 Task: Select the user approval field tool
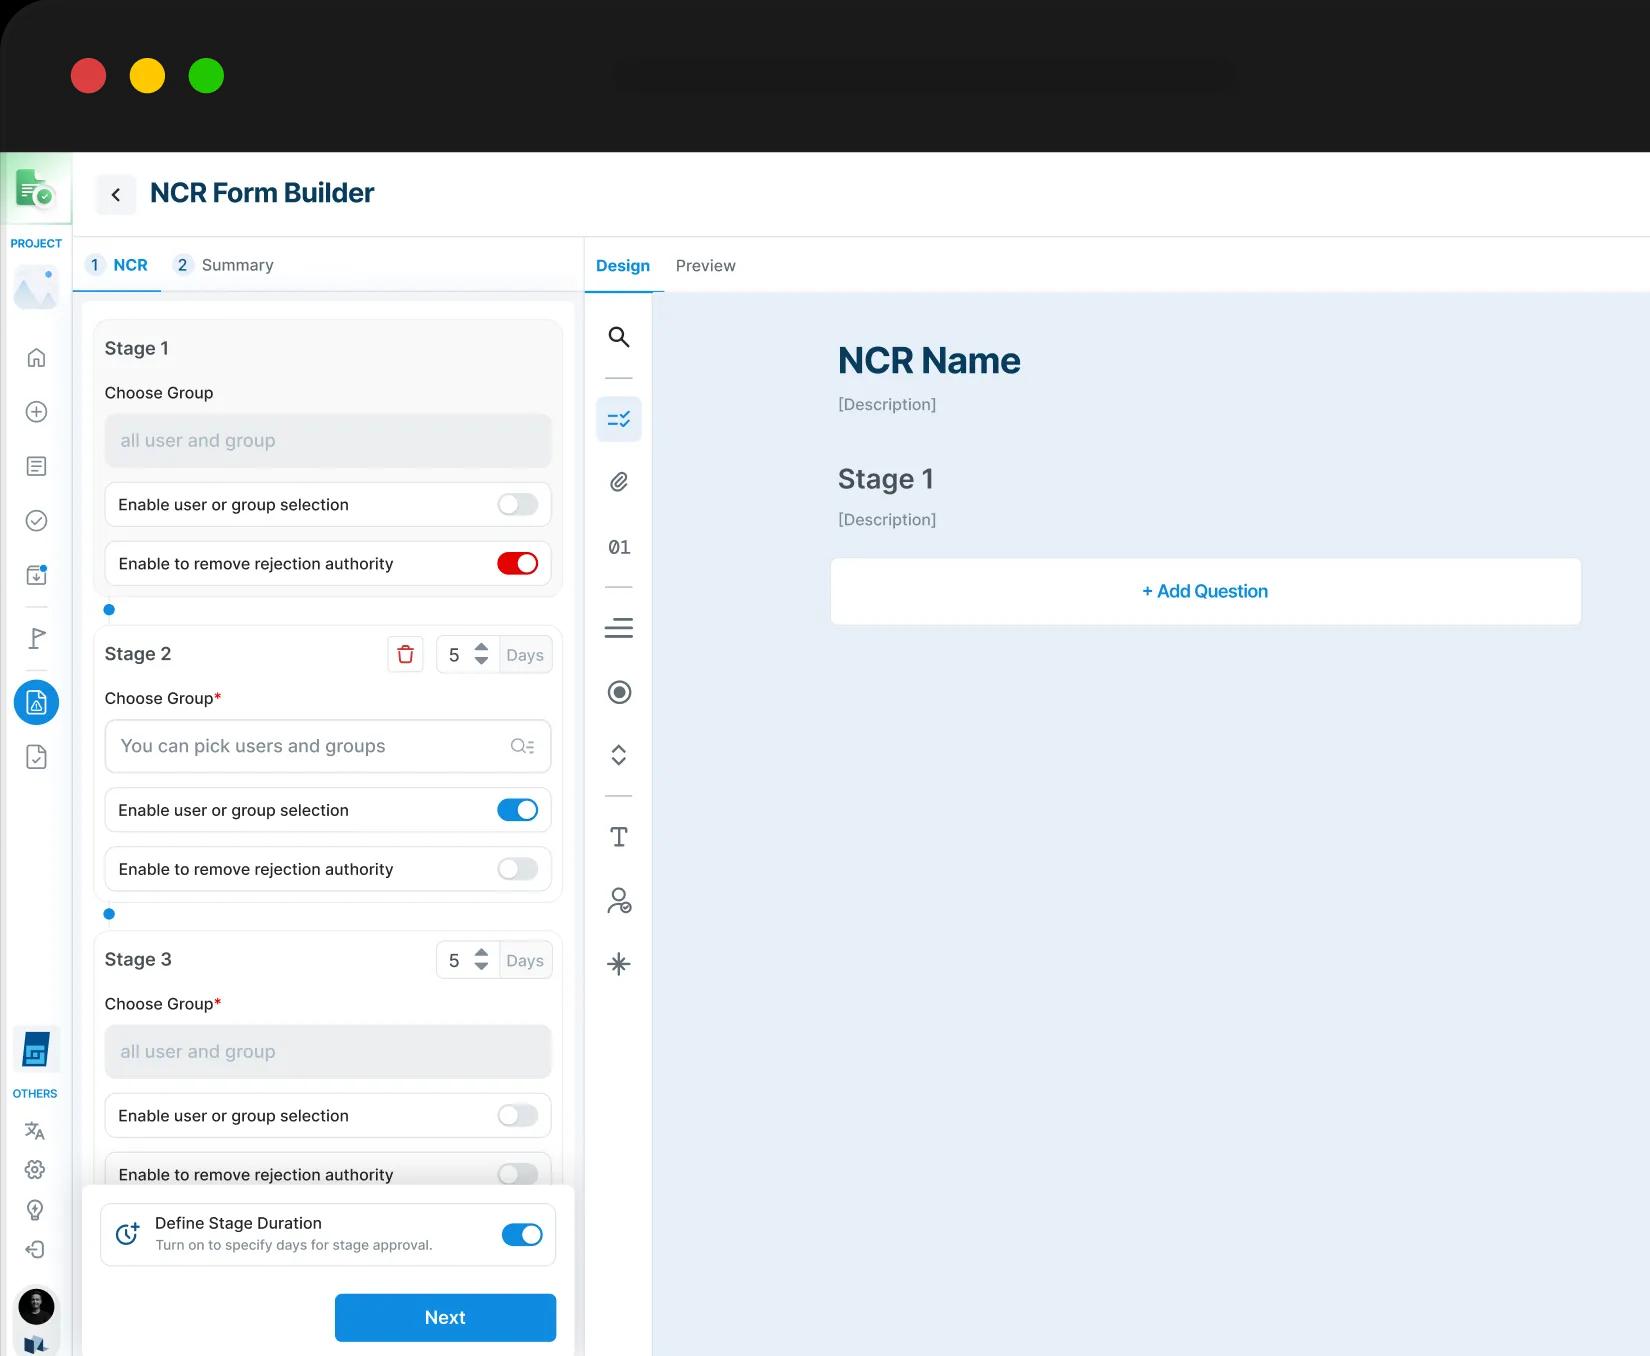(619, 901)
